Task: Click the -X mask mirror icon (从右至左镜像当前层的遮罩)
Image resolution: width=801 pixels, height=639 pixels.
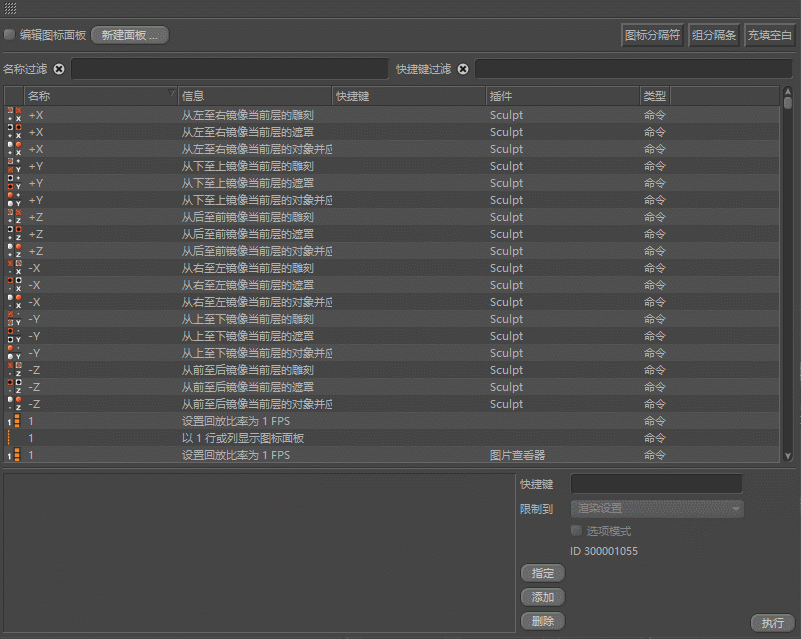Action: click(14, 285)
